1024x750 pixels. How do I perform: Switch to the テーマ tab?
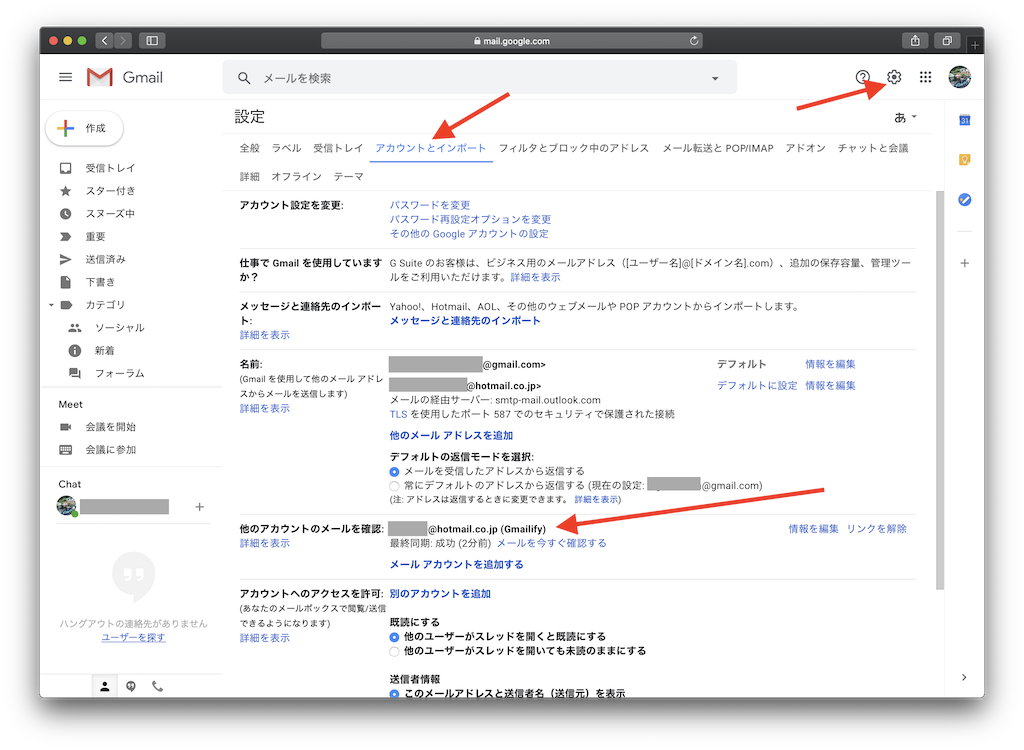click(349, 177)
